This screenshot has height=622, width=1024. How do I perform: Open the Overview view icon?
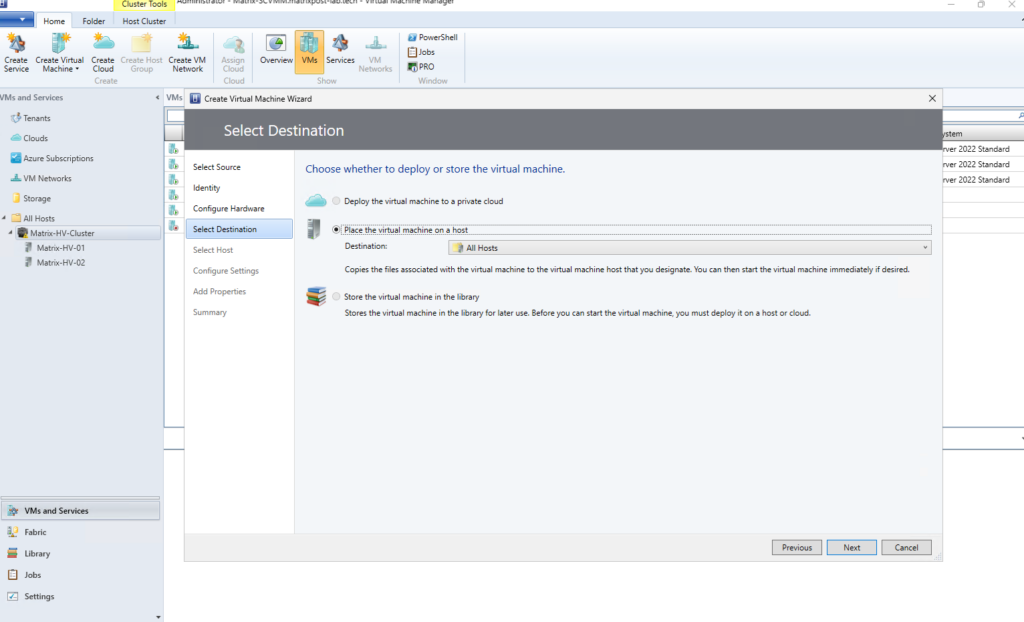click(276, 50)
